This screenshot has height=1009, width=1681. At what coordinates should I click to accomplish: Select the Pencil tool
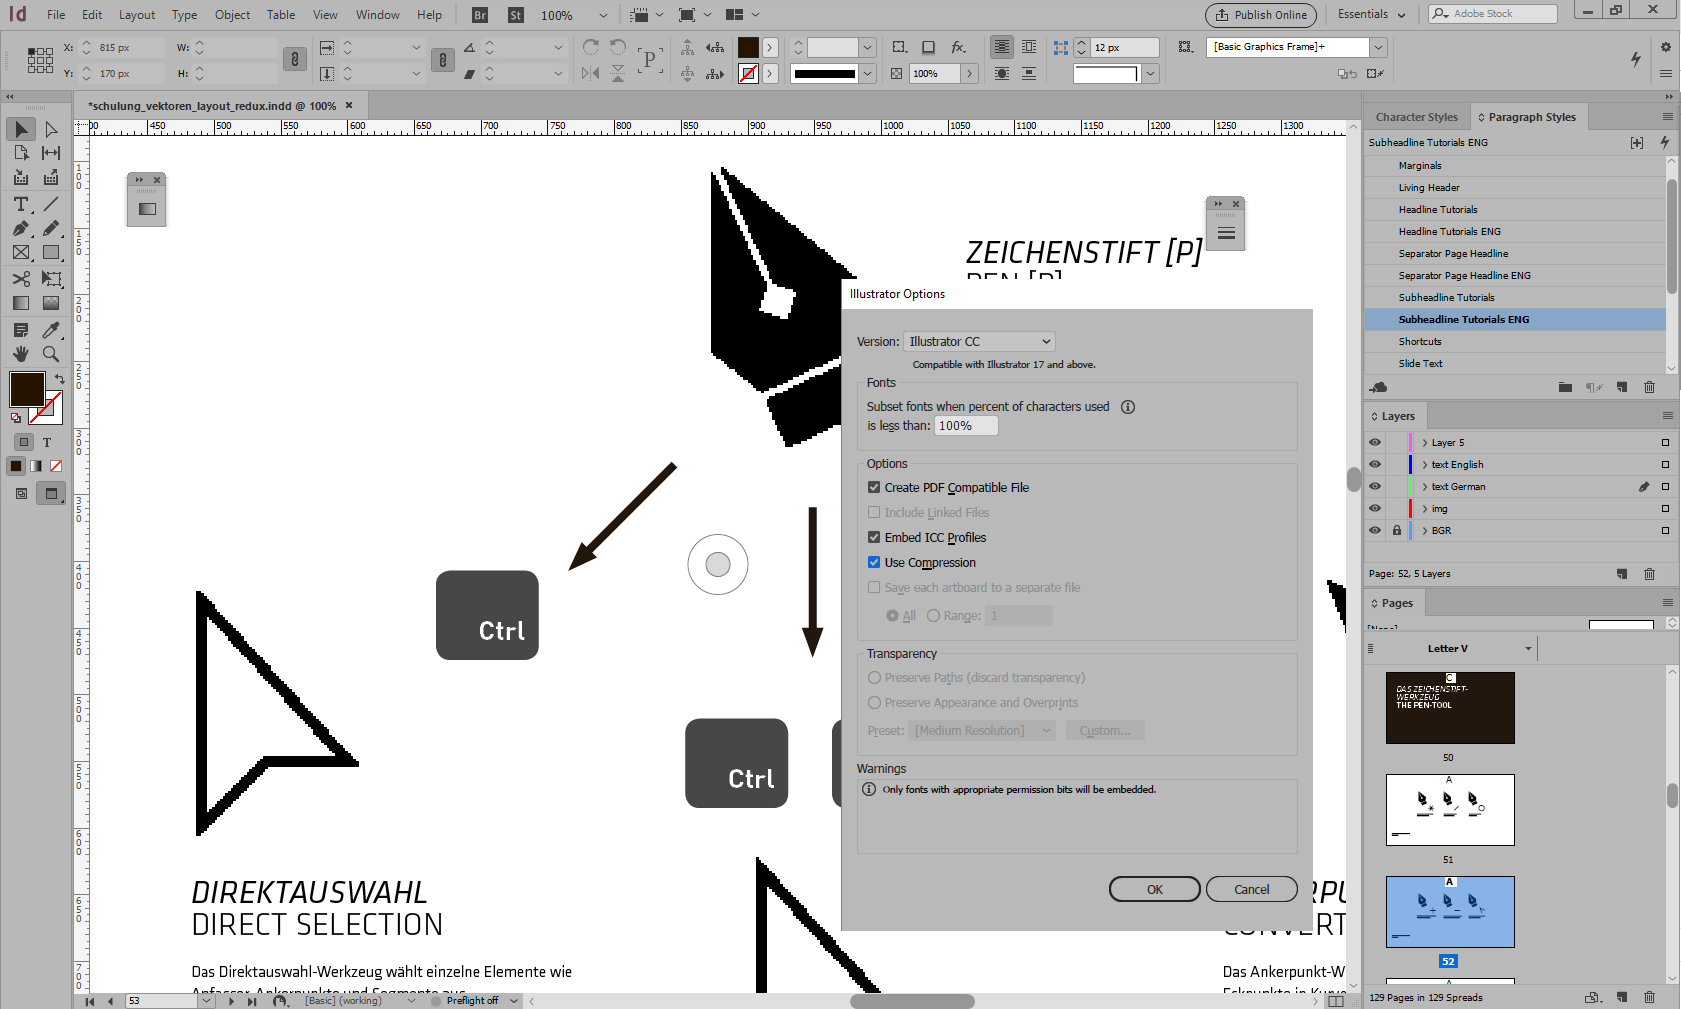(51, 229)
